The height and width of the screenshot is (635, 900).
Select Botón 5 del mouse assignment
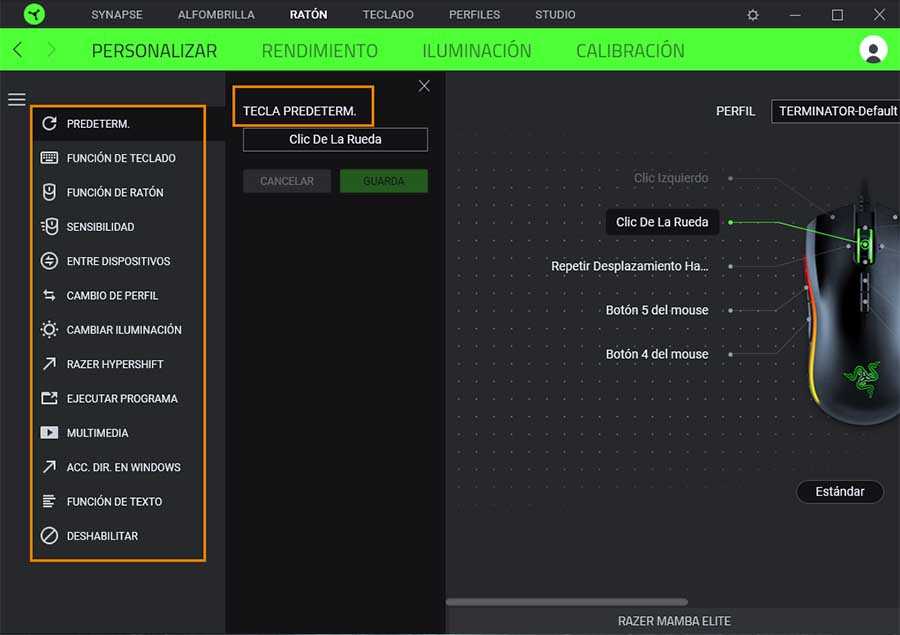(657, 310)
